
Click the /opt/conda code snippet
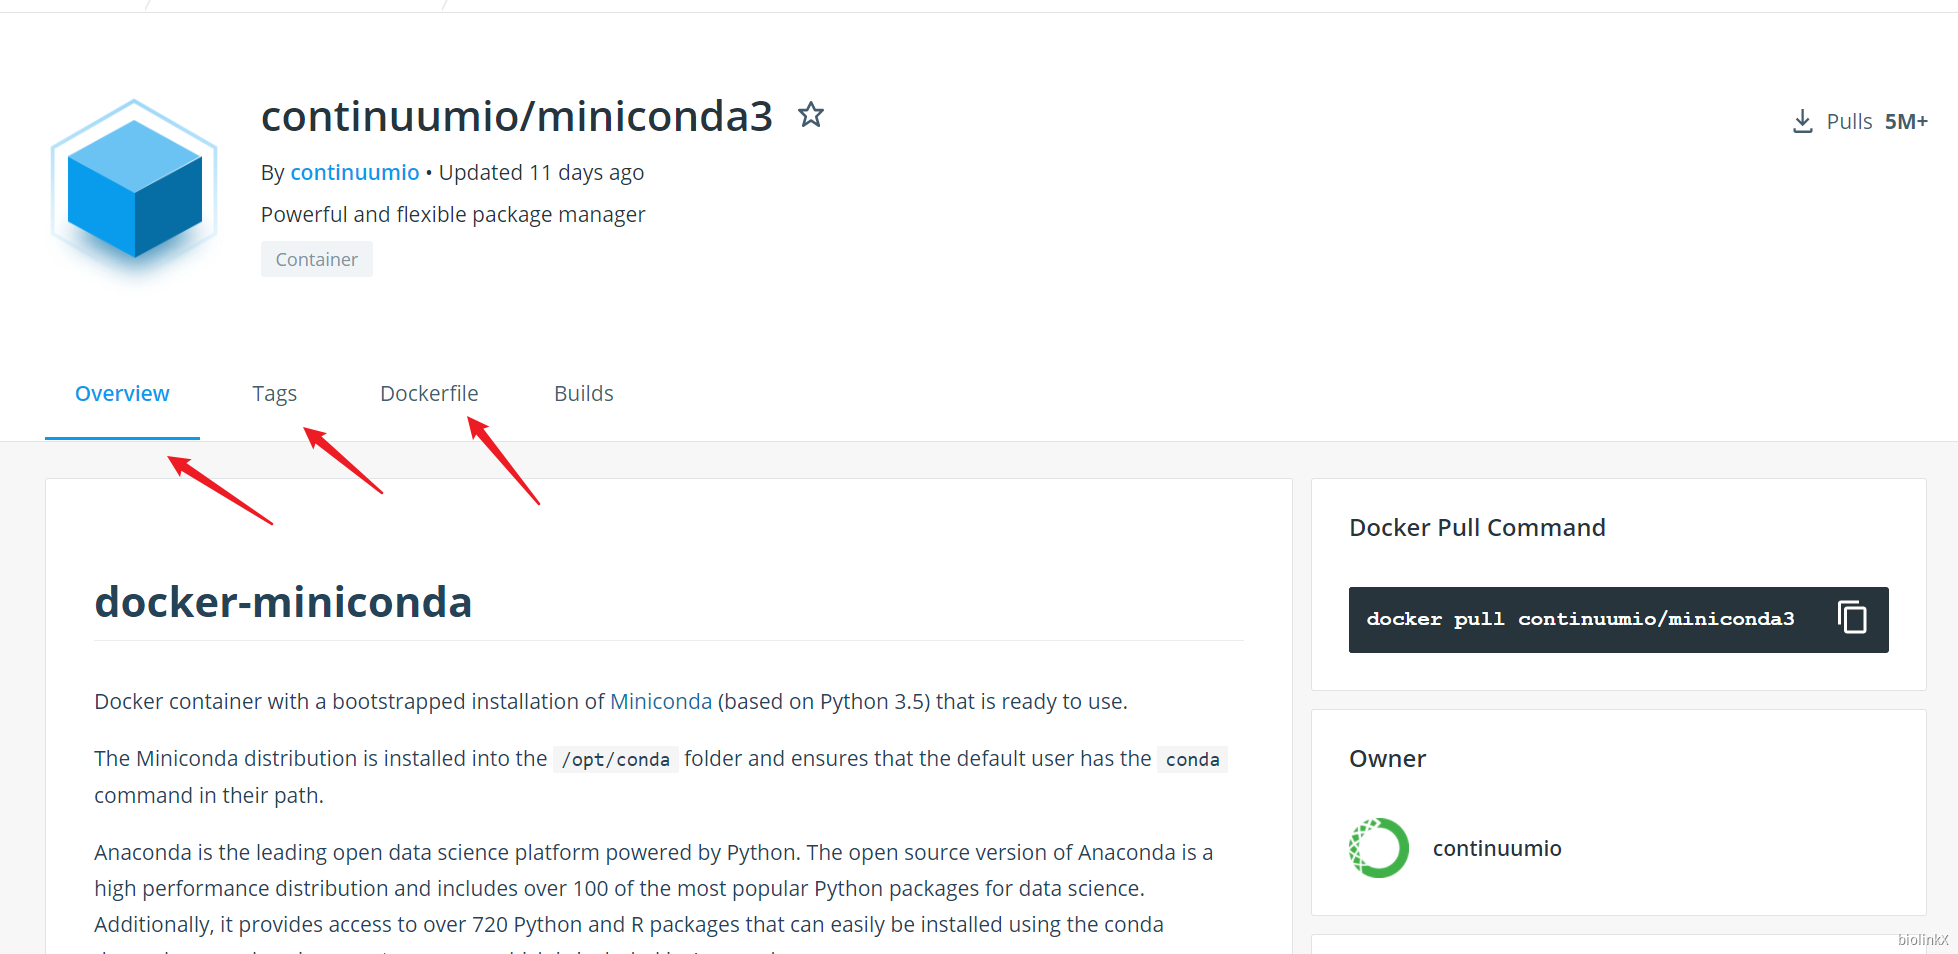point(615,760)
